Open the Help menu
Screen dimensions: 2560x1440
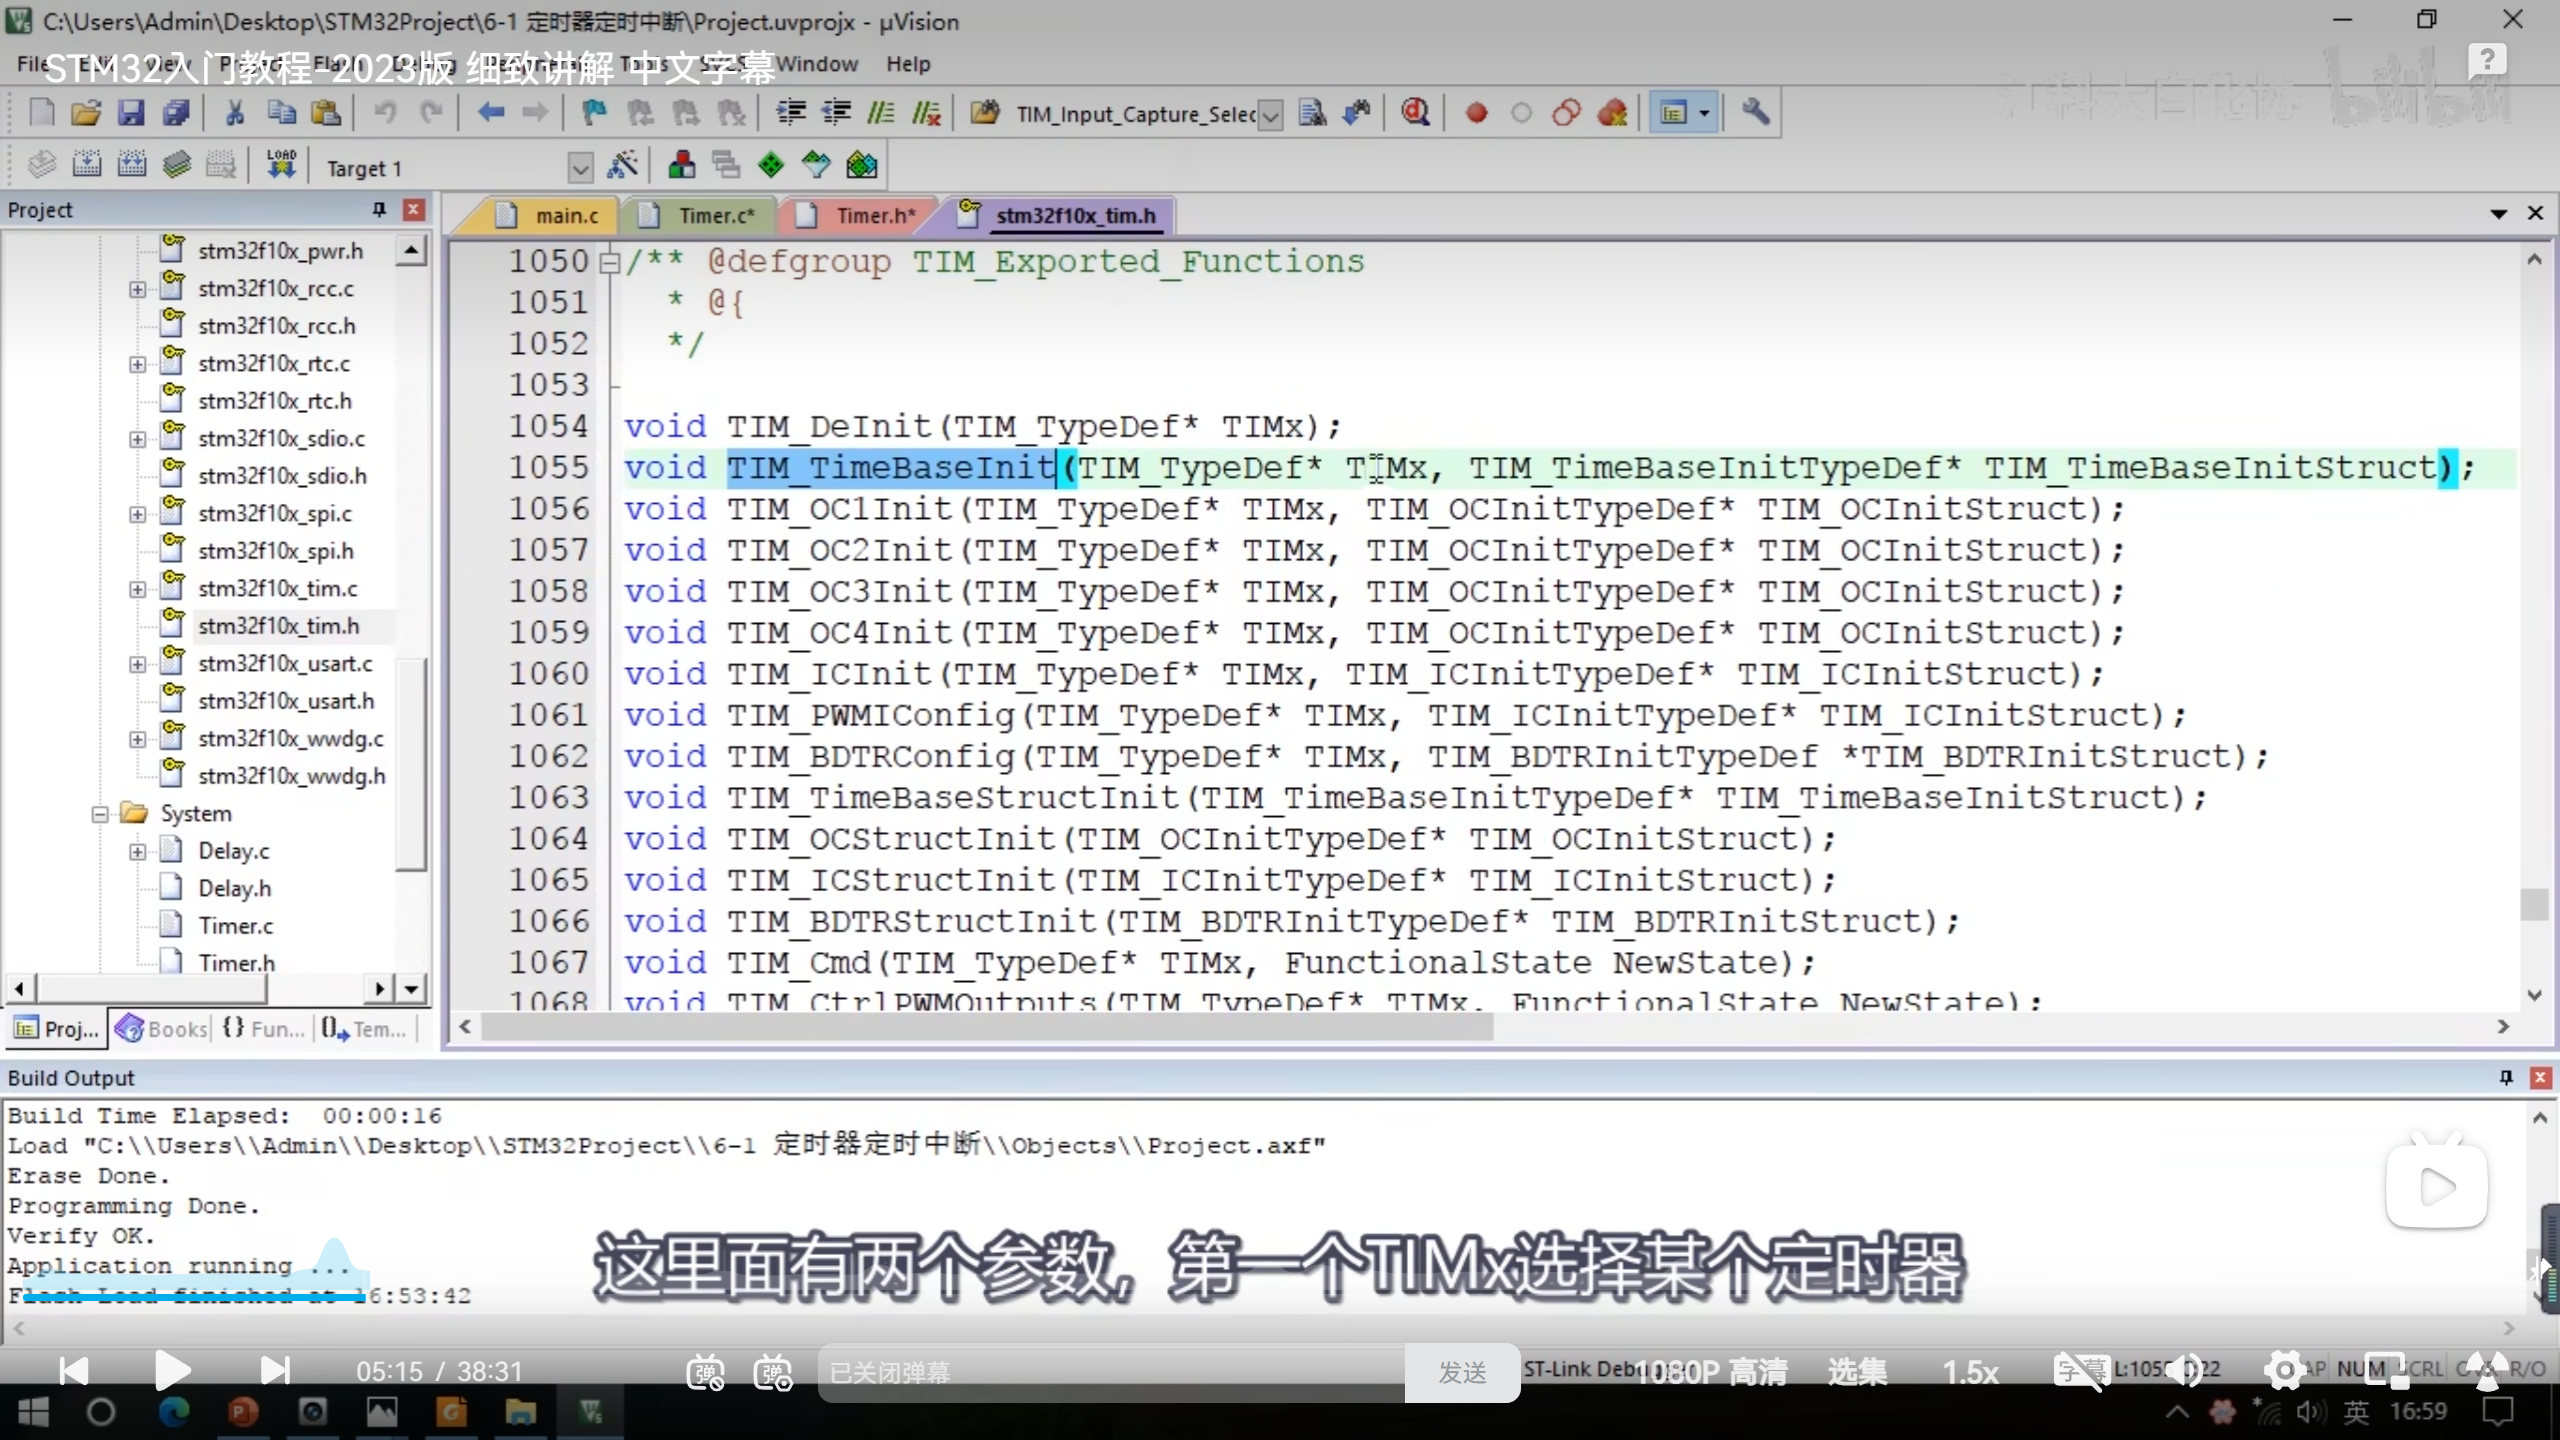coord(907,64)
